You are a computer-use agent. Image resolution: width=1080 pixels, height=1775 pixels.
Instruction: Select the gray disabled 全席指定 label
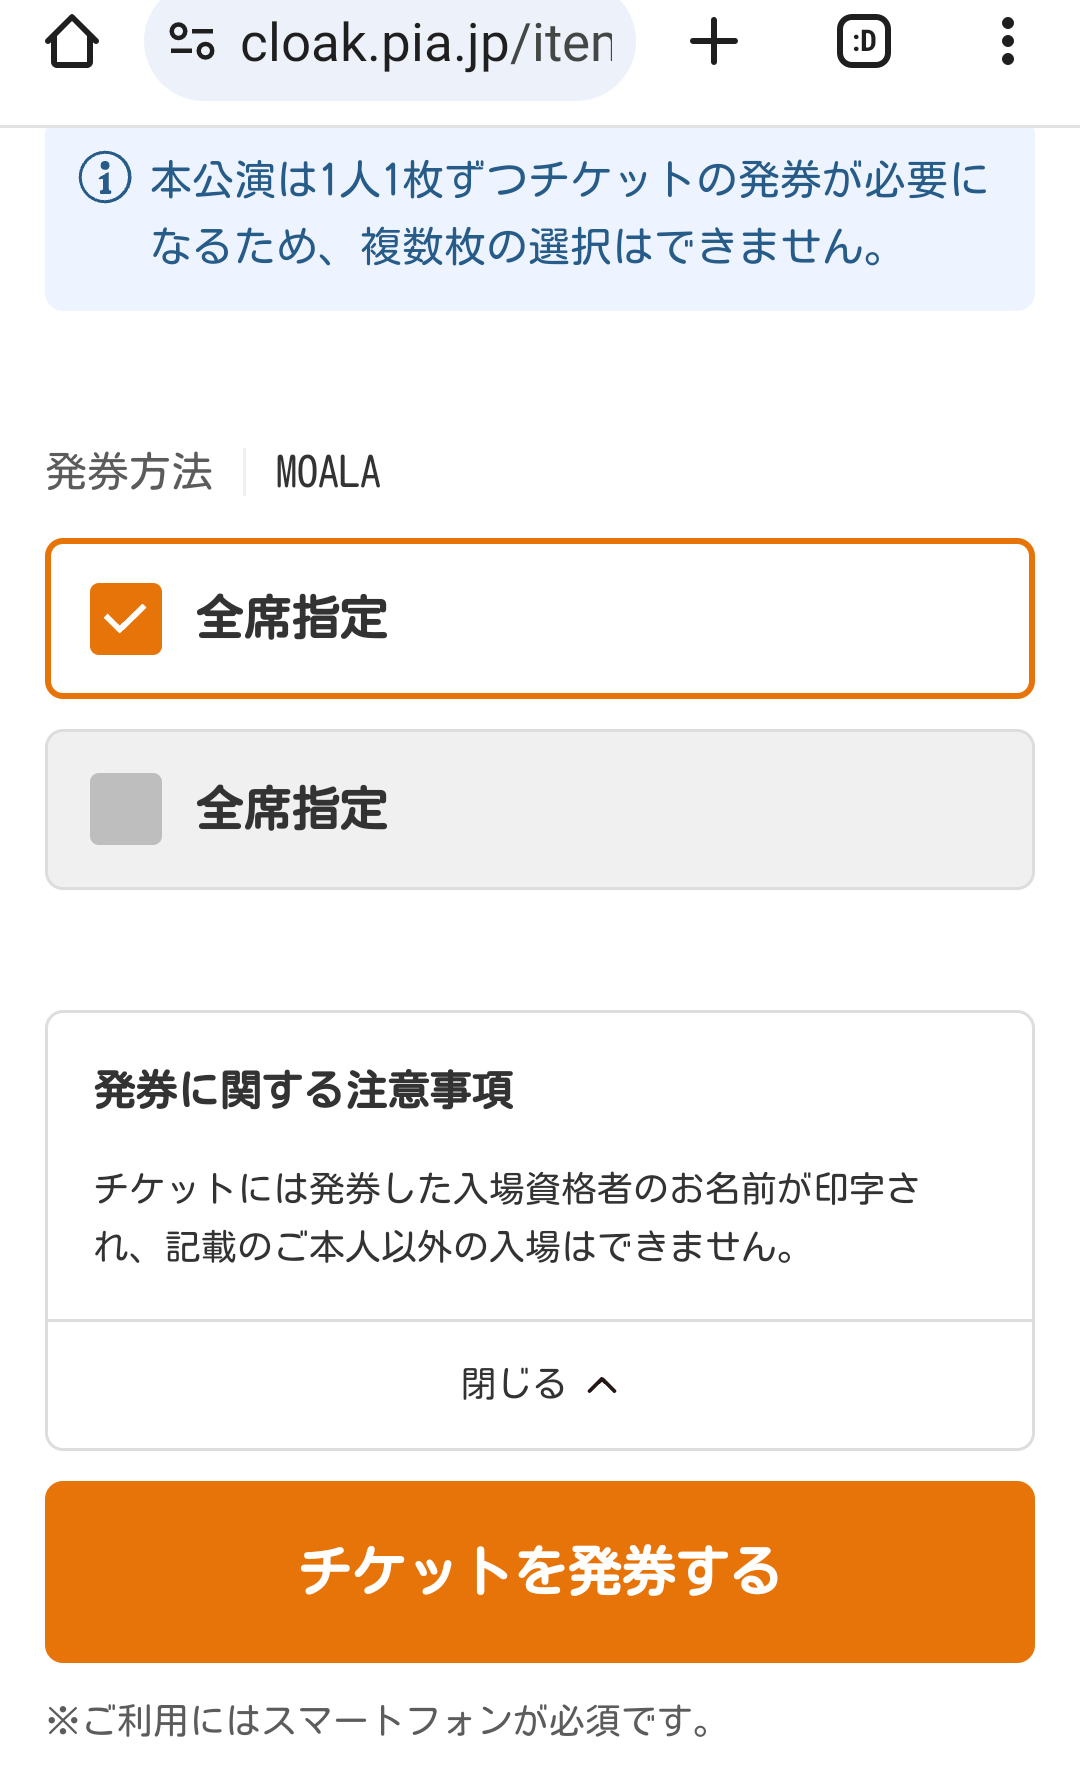point(292,809)
